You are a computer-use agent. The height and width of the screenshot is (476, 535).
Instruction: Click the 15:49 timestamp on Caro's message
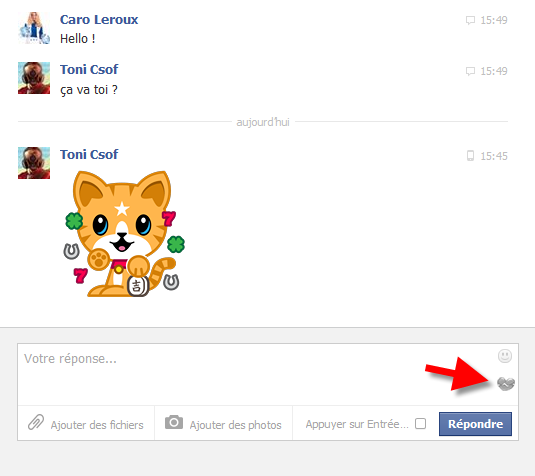pyautogui.click(x=494, y=20)
